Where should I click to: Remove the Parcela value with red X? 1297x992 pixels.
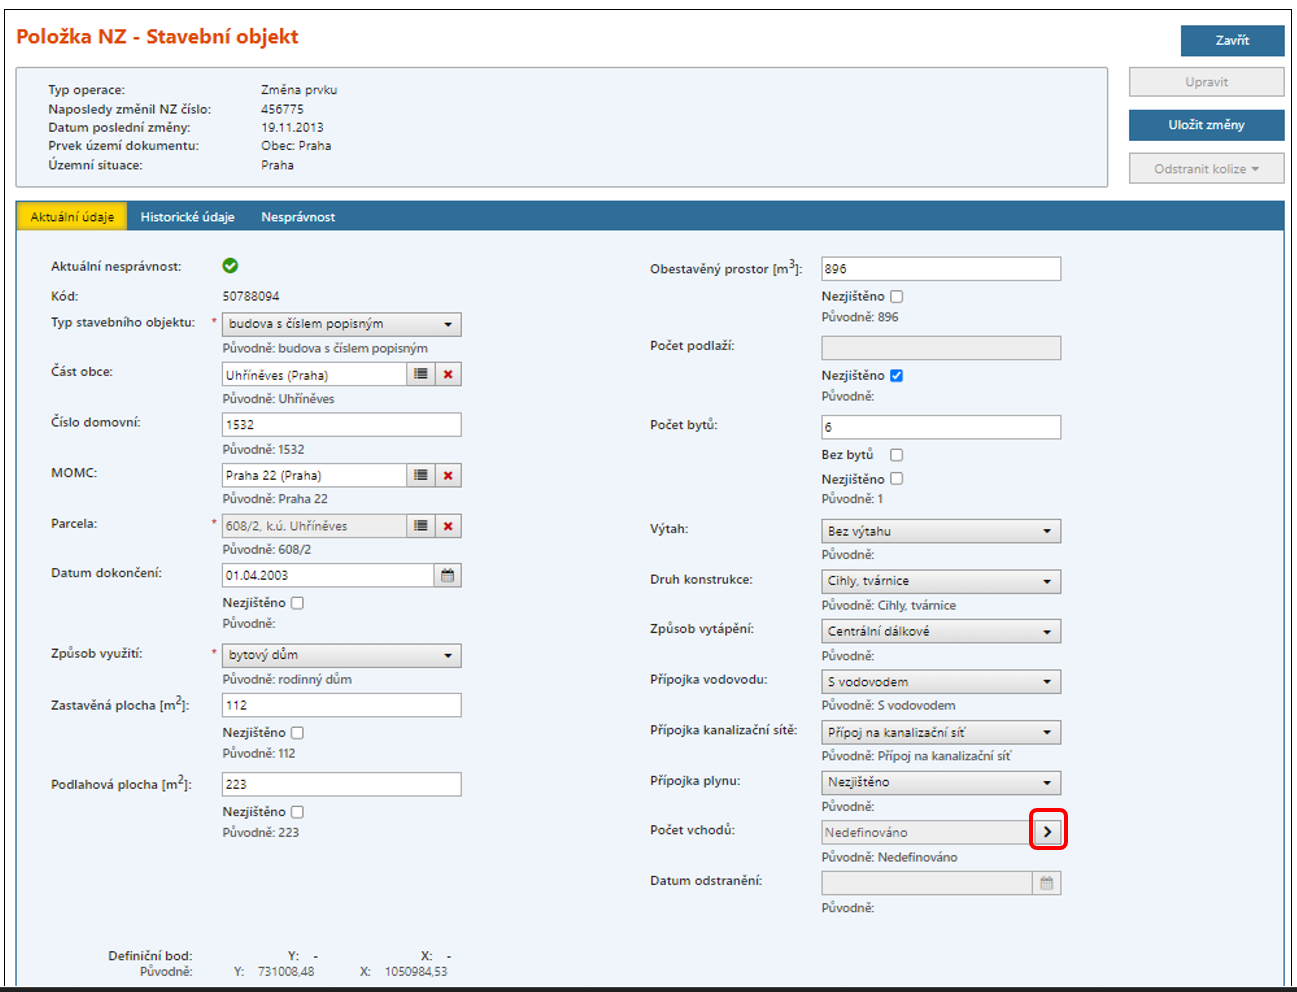pyautogui.click(x=448, y=525)
